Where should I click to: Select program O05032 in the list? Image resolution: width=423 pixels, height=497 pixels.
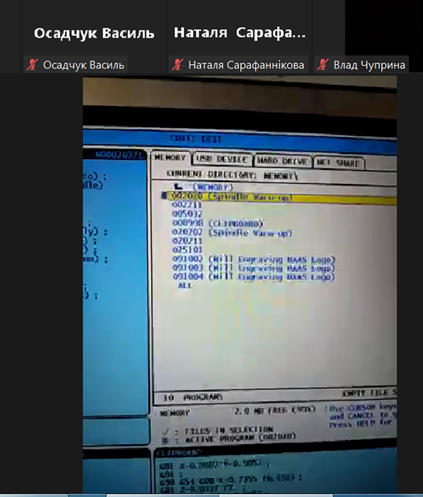coord(187,214)
